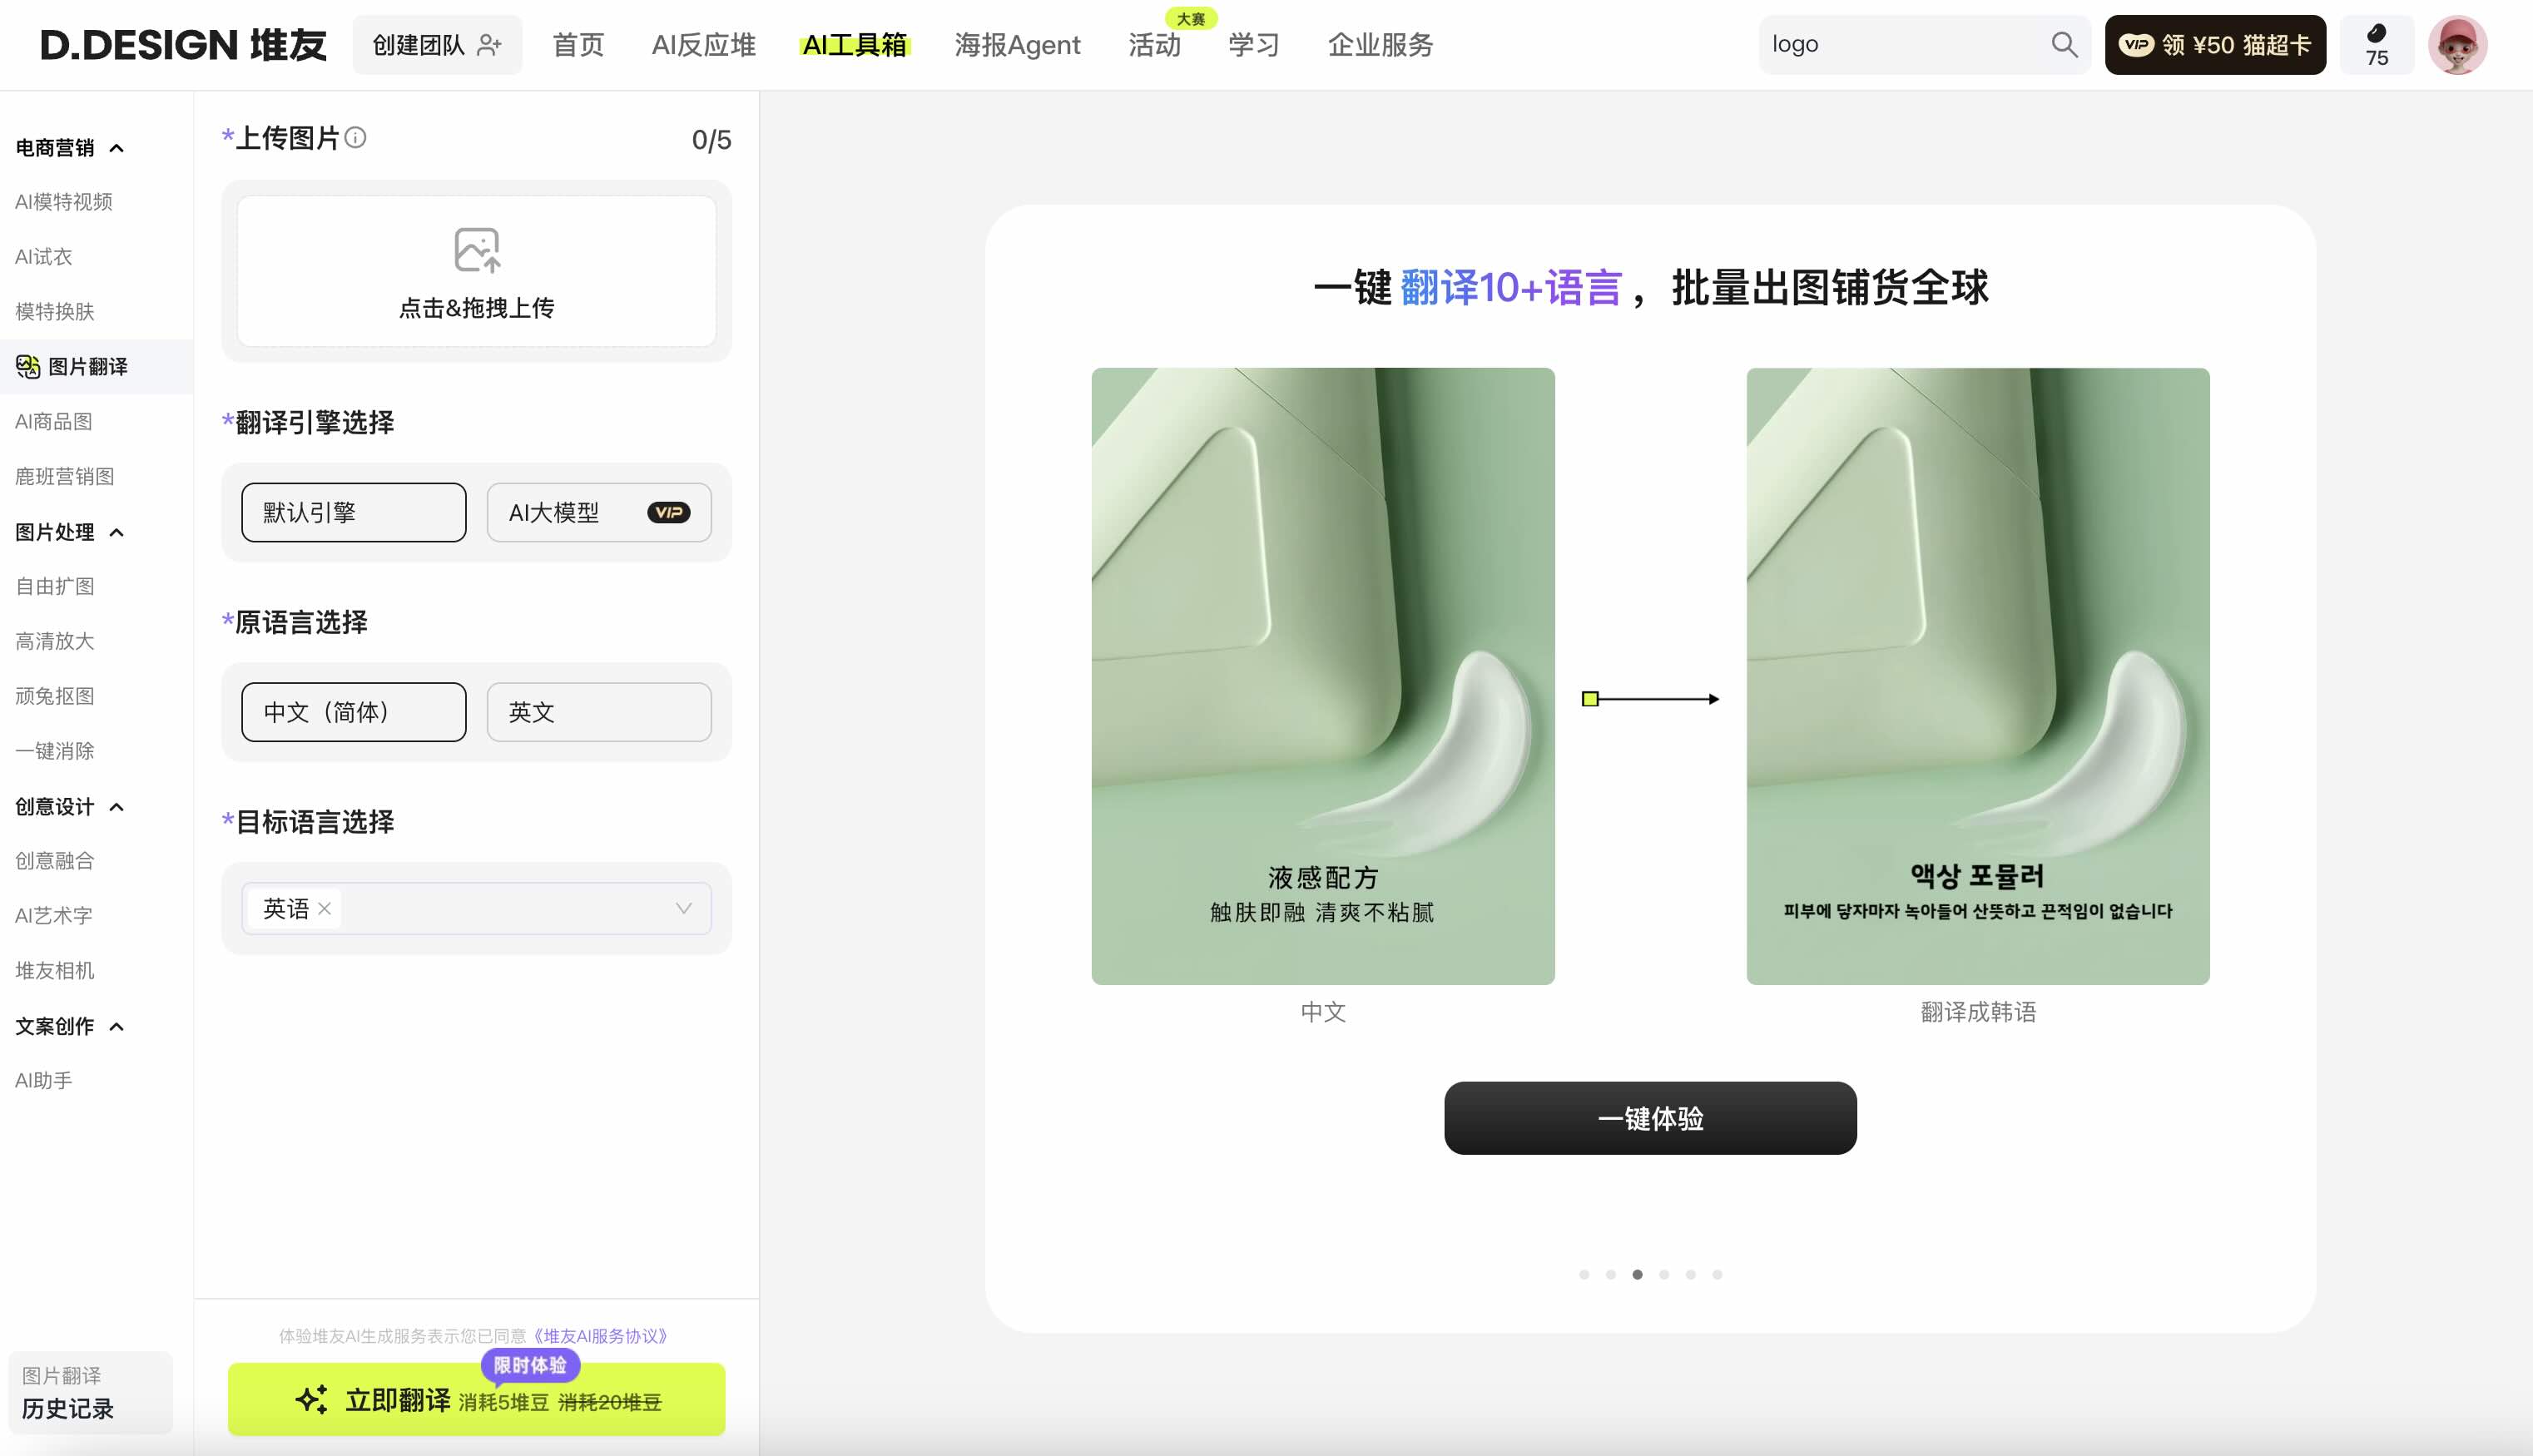Select the 图片翻译 sidebar tool icon
The image size is (2533, 1456).
(x=28, y=366)
